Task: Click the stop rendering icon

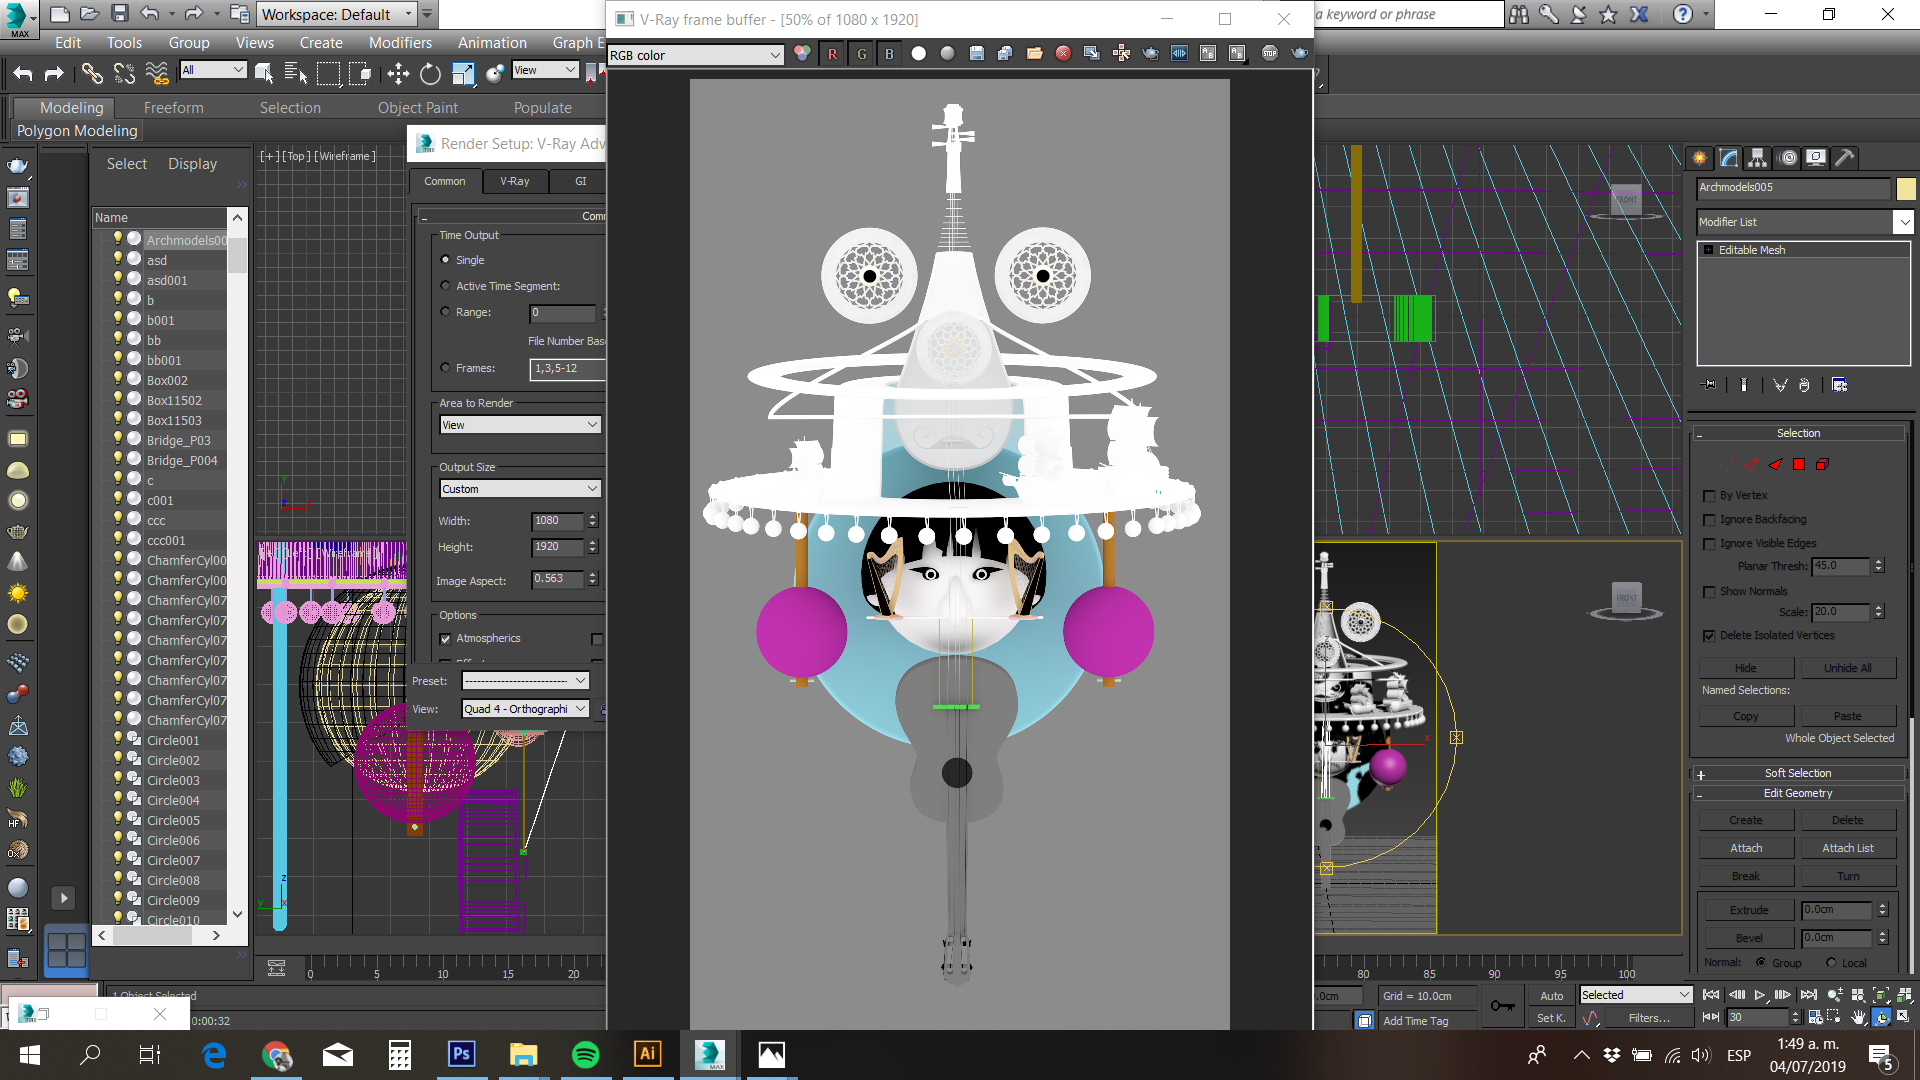Action: [x=1269, y=54]
